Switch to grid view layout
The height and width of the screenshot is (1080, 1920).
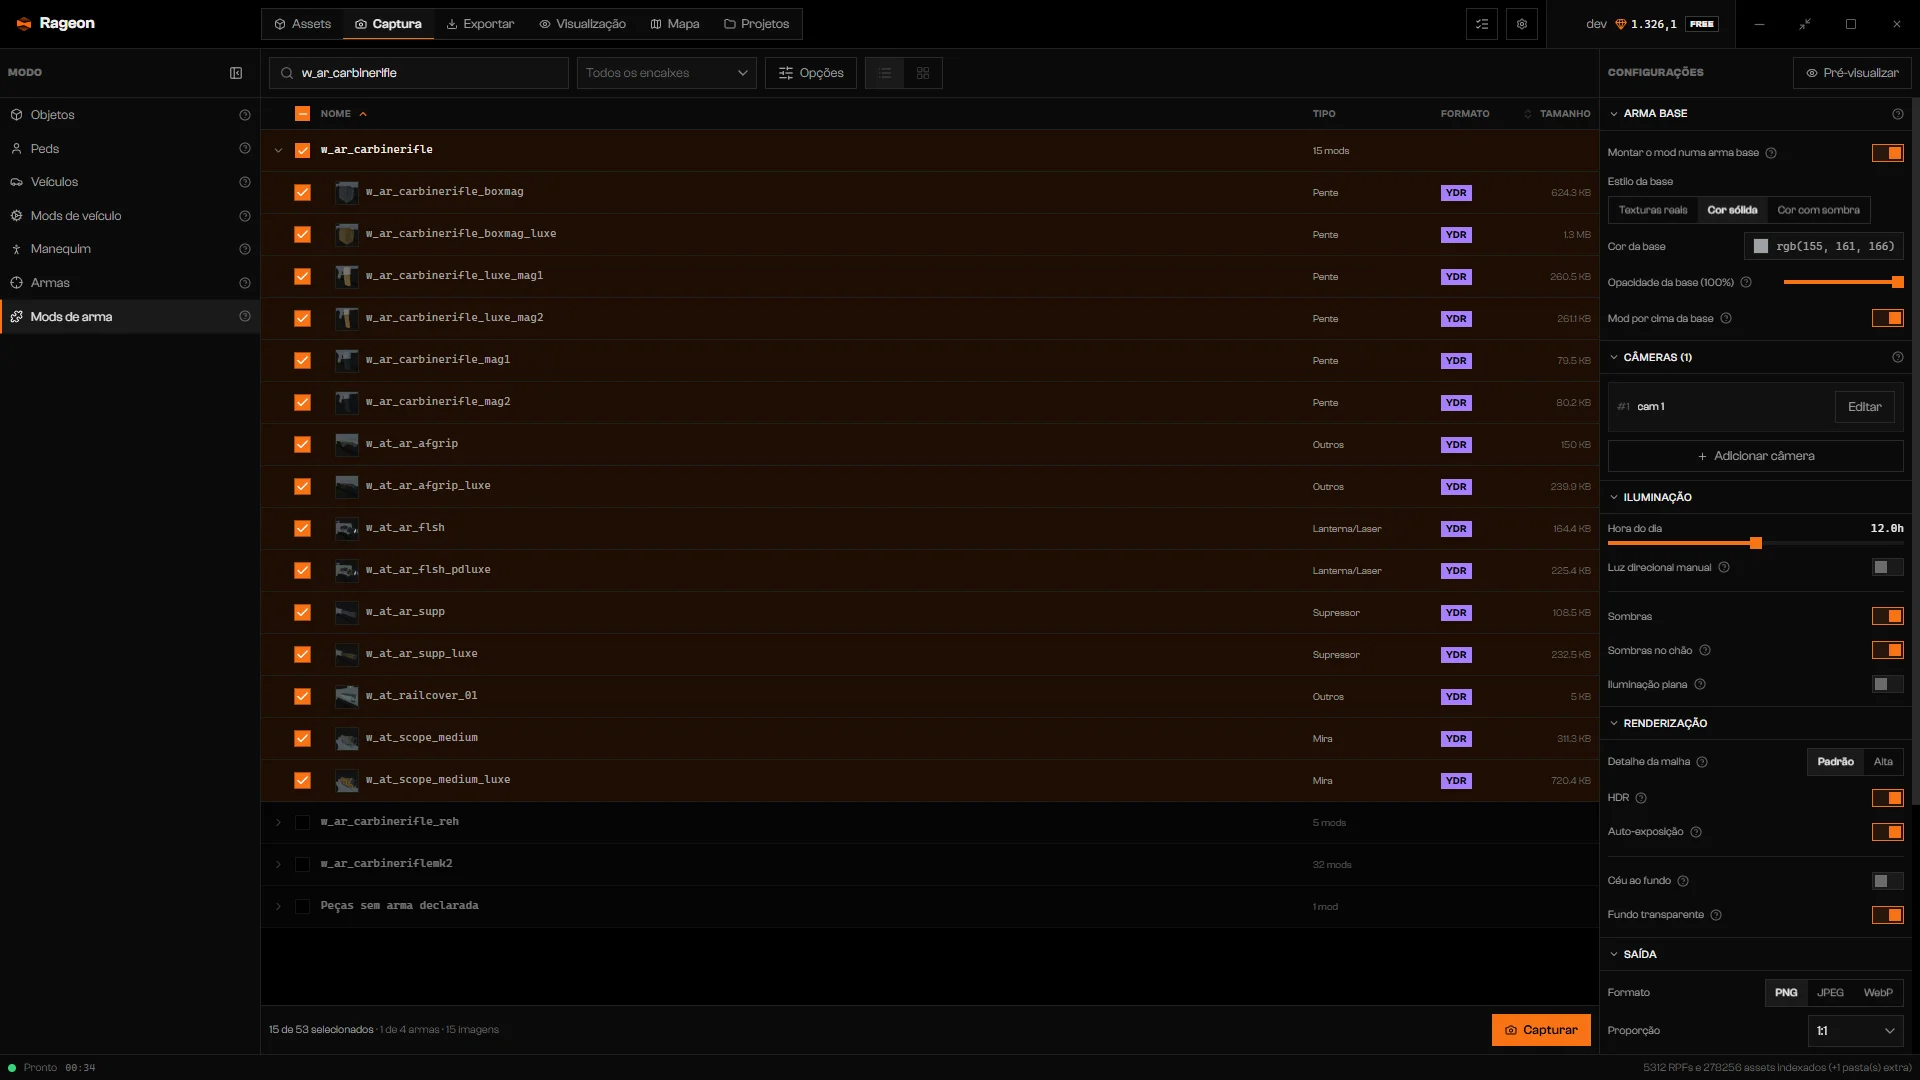click(923, 73)
